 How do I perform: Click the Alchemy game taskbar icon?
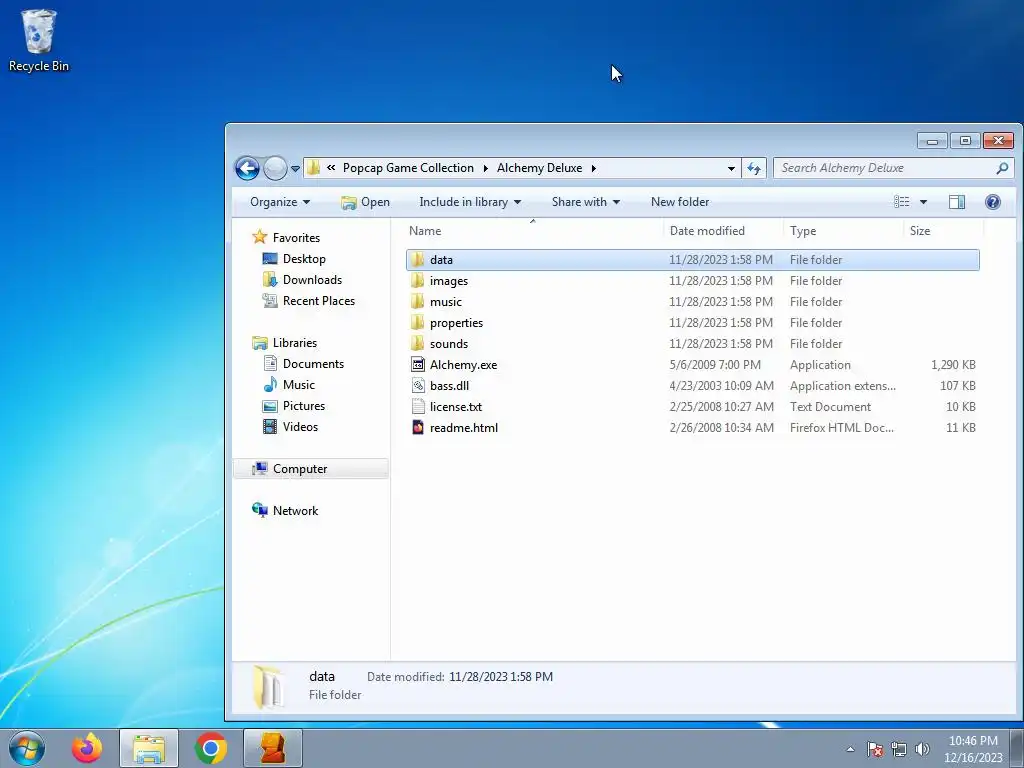pos(273,748)
